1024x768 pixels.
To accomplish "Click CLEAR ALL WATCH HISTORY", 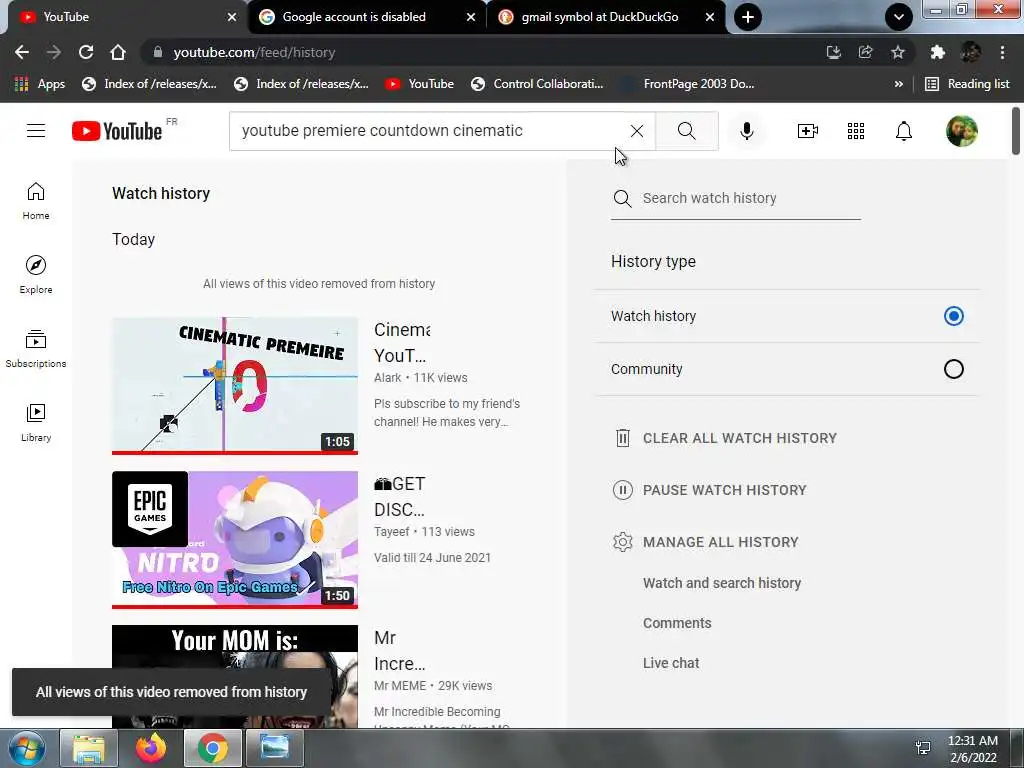I will [x=726, y=438].
